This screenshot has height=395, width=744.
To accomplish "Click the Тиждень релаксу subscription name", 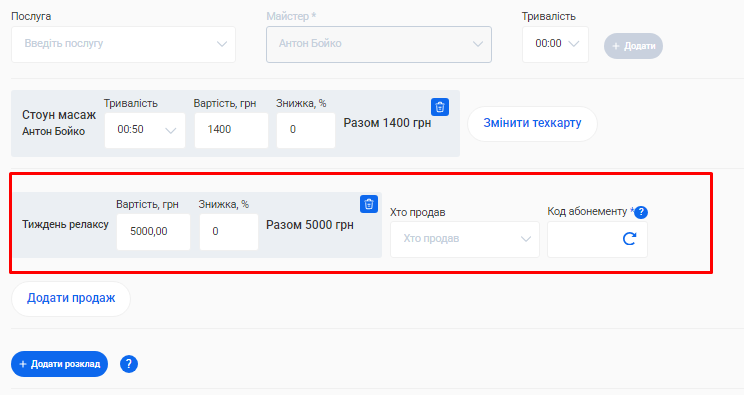I will coord(65,225).
